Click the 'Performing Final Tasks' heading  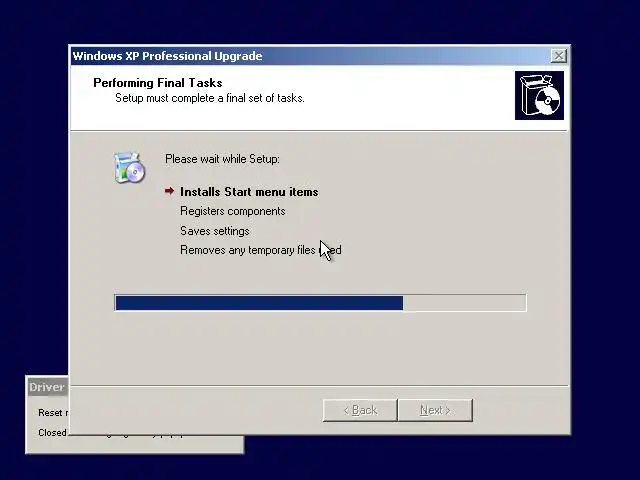[158, 83]
